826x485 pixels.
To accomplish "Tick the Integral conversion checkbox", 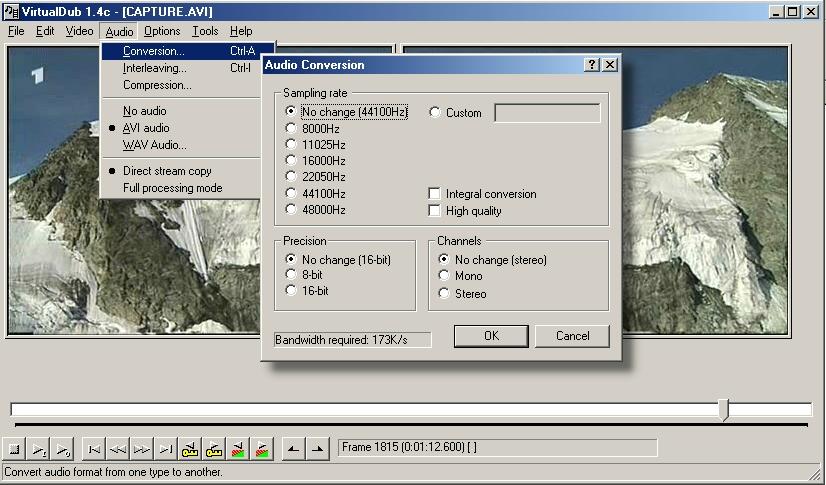I will pyautogui.click(x=434, y=194).
